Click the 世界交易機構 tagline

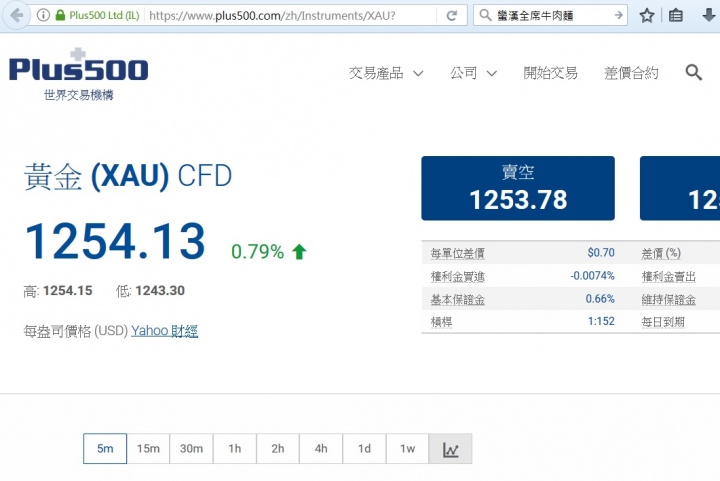click(79, 95)
